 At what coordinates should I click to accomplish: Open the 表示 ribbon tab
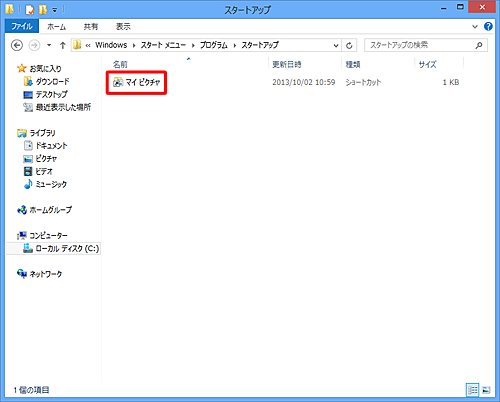click(x=123, y=27)
